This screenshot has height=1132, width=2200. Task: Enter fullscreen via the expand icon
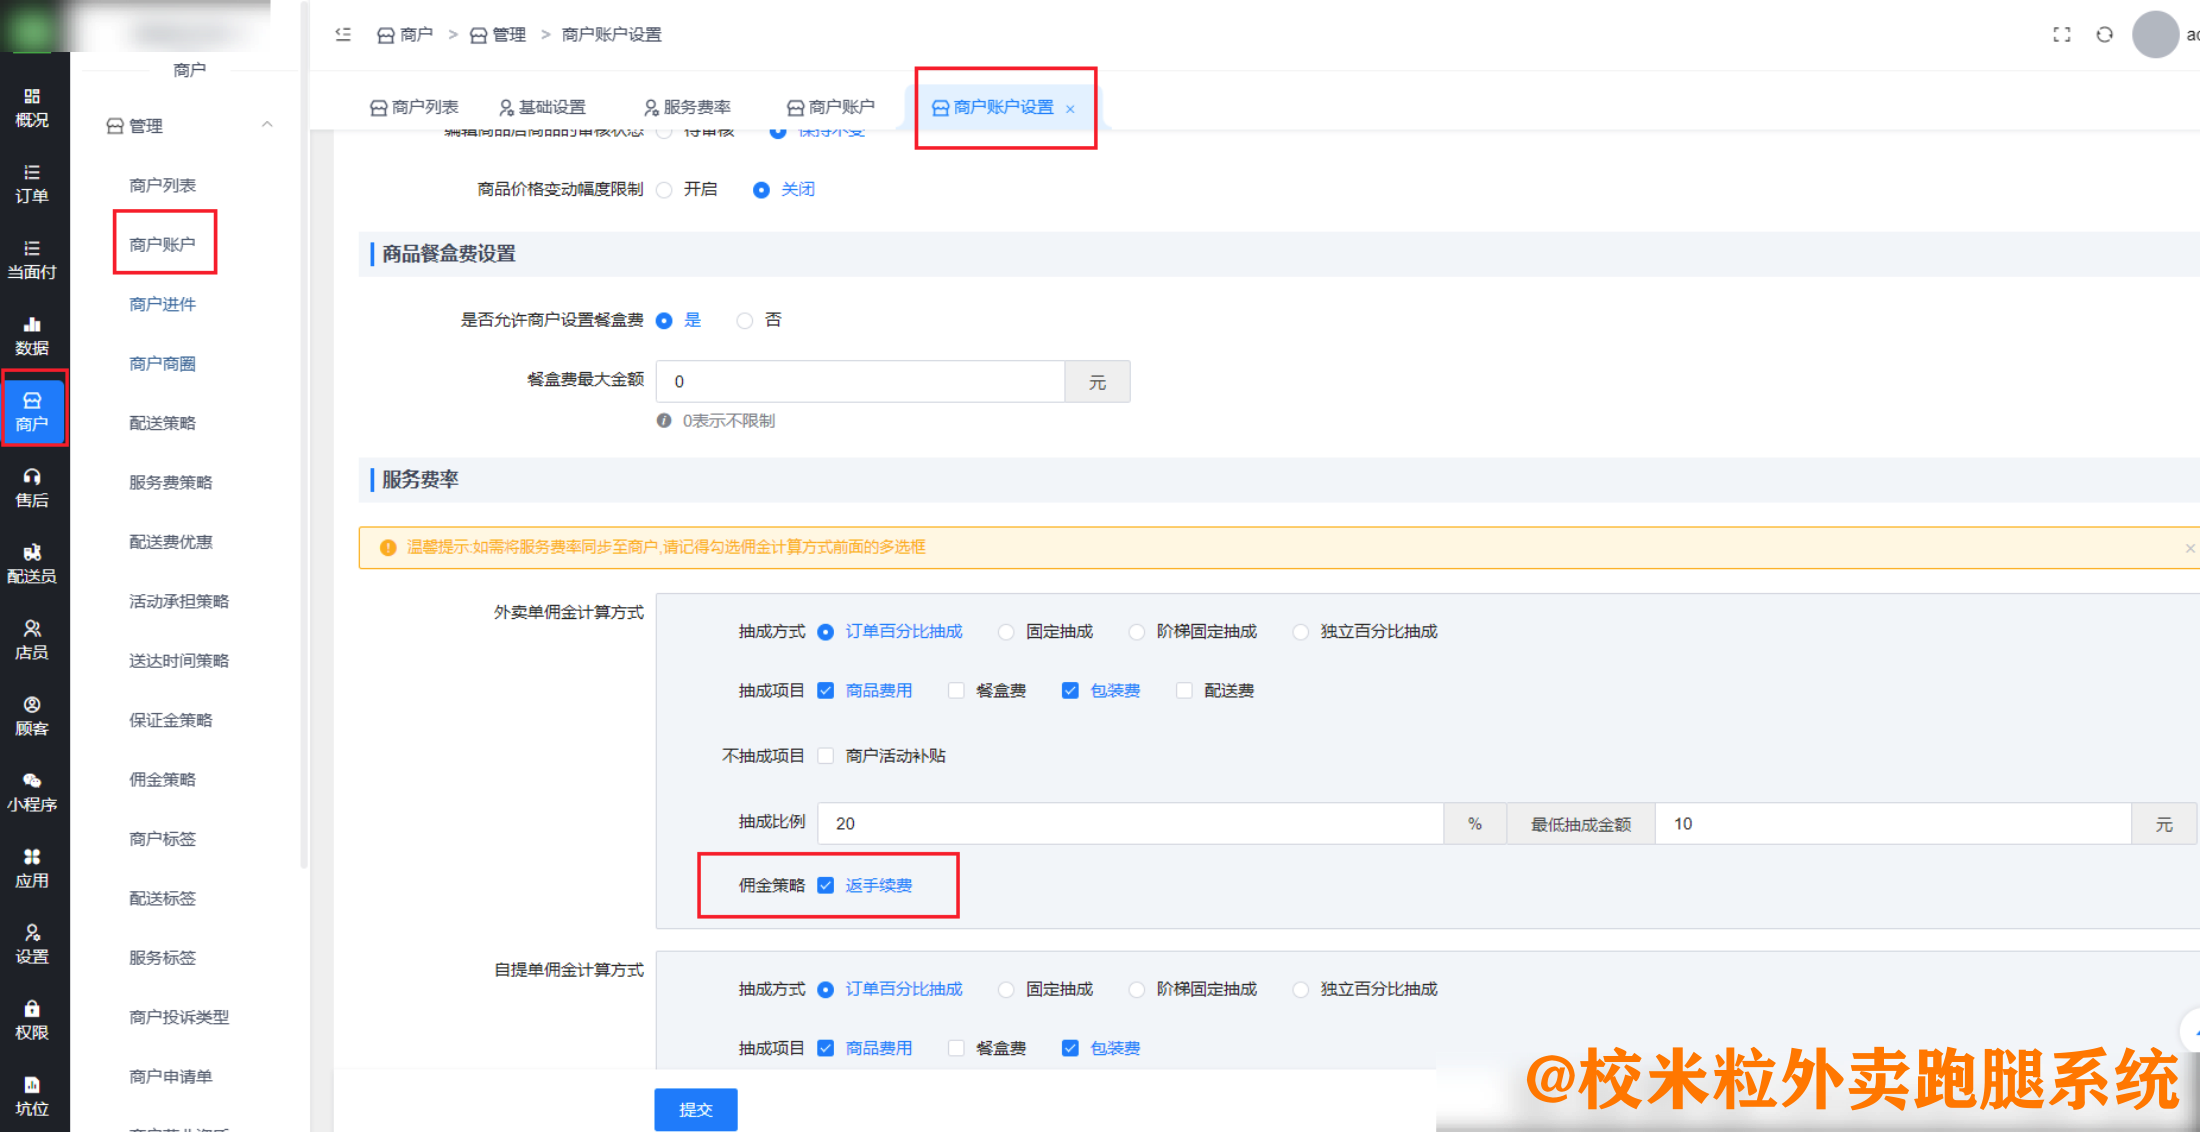(x=2061, y=34)
